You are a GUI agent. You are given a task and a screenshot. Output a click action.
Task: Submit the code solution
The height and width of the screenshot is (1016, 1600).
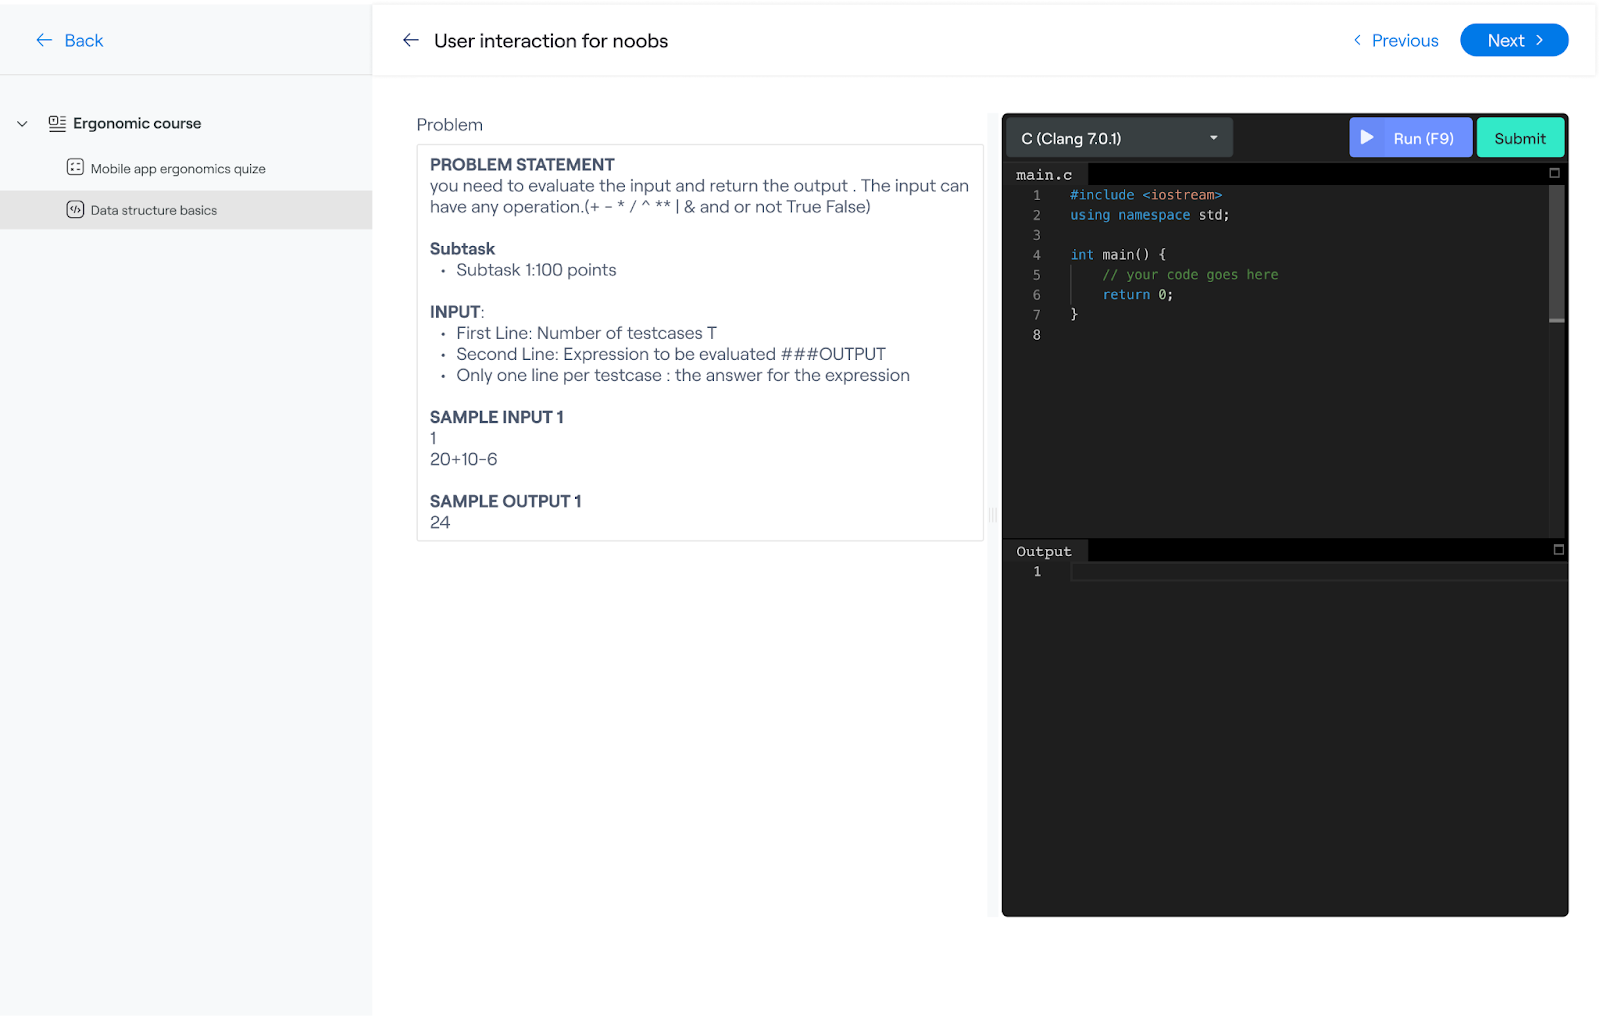tap(1520, 138)
